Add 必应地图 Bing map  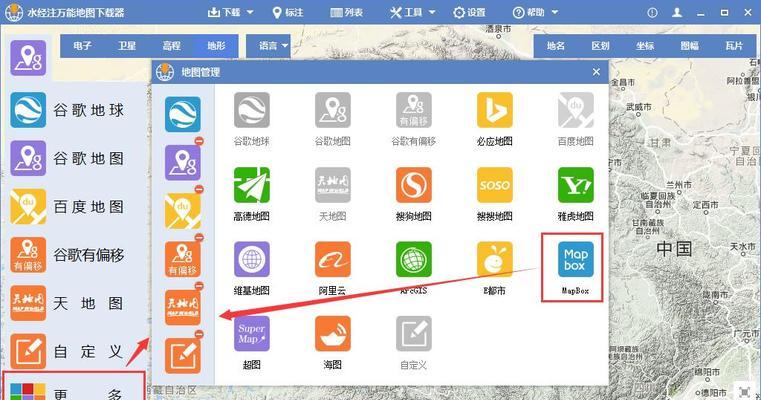[495, 110]
